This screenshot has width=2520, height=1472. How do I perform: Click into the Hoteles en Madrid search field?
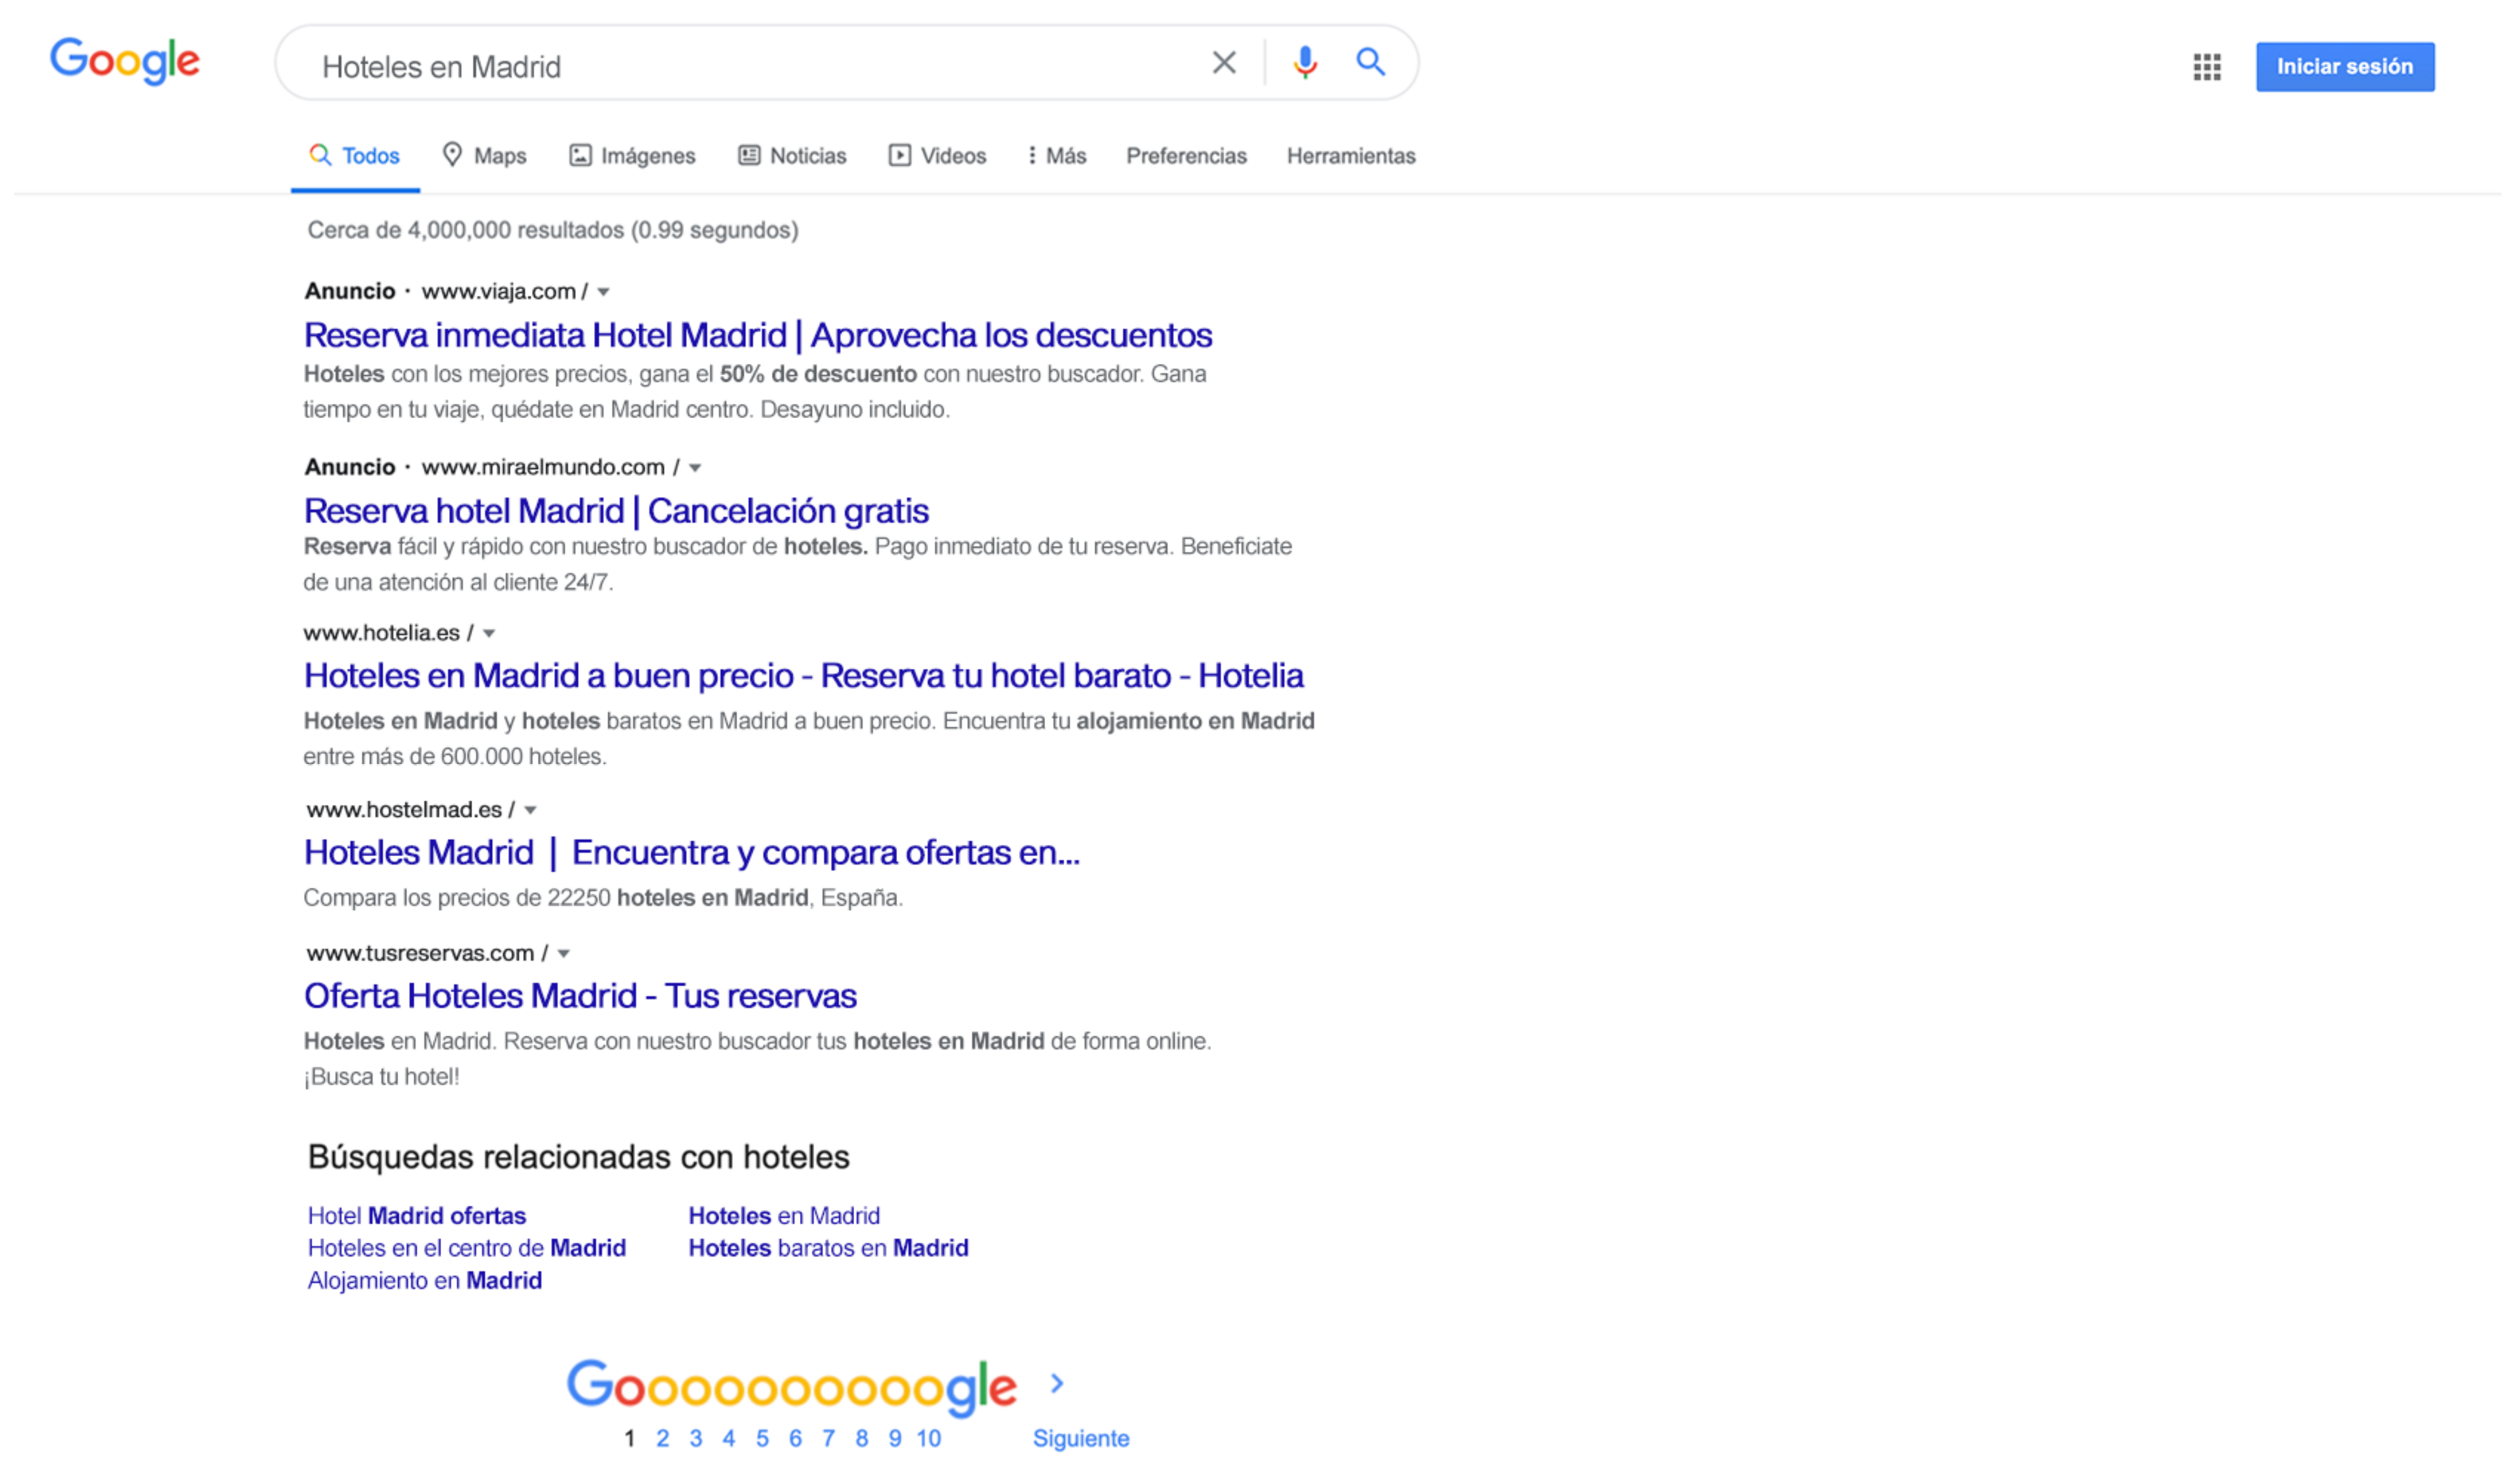pyautogui.click(x=740, y=67)
